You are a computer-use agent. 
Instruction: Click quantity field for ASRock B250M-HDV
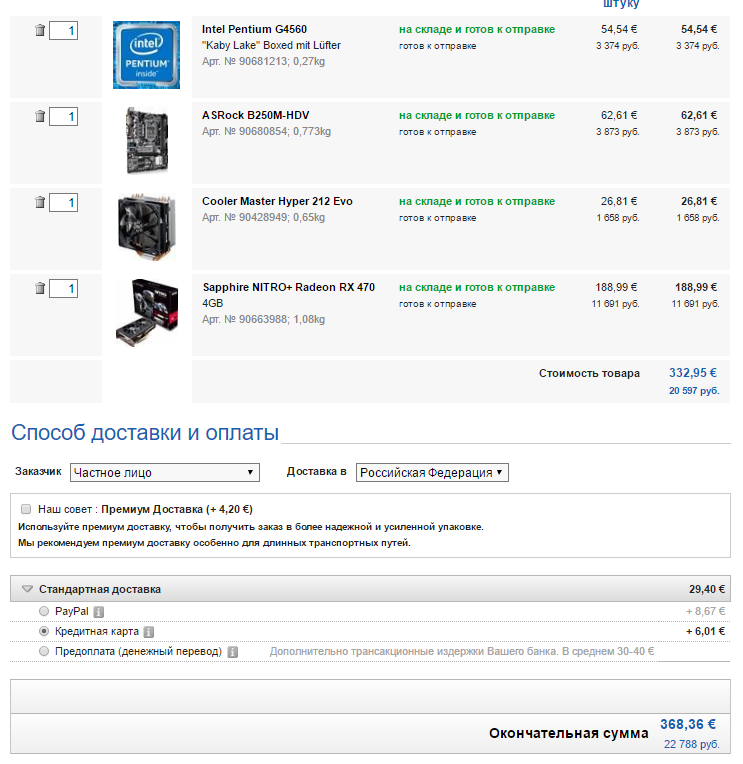63,117
